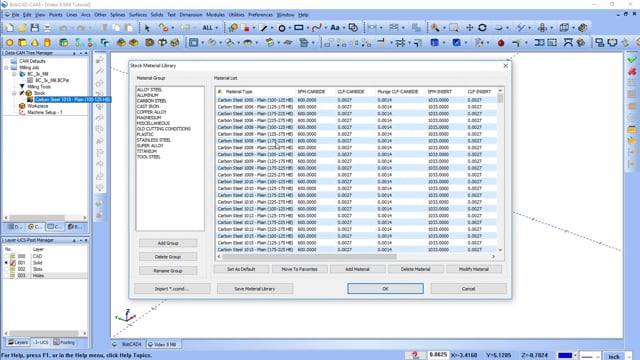Screen dimensions: 640x360
Task: Click the Cylinder solid primitive icon
Action: click(47, 42)
